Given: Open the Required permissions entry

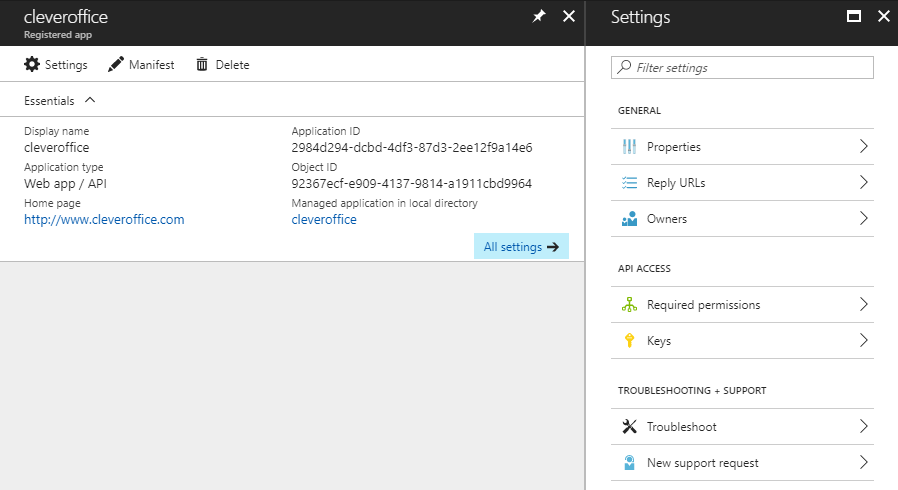Looking at the screenshot, I should point(742,305).
